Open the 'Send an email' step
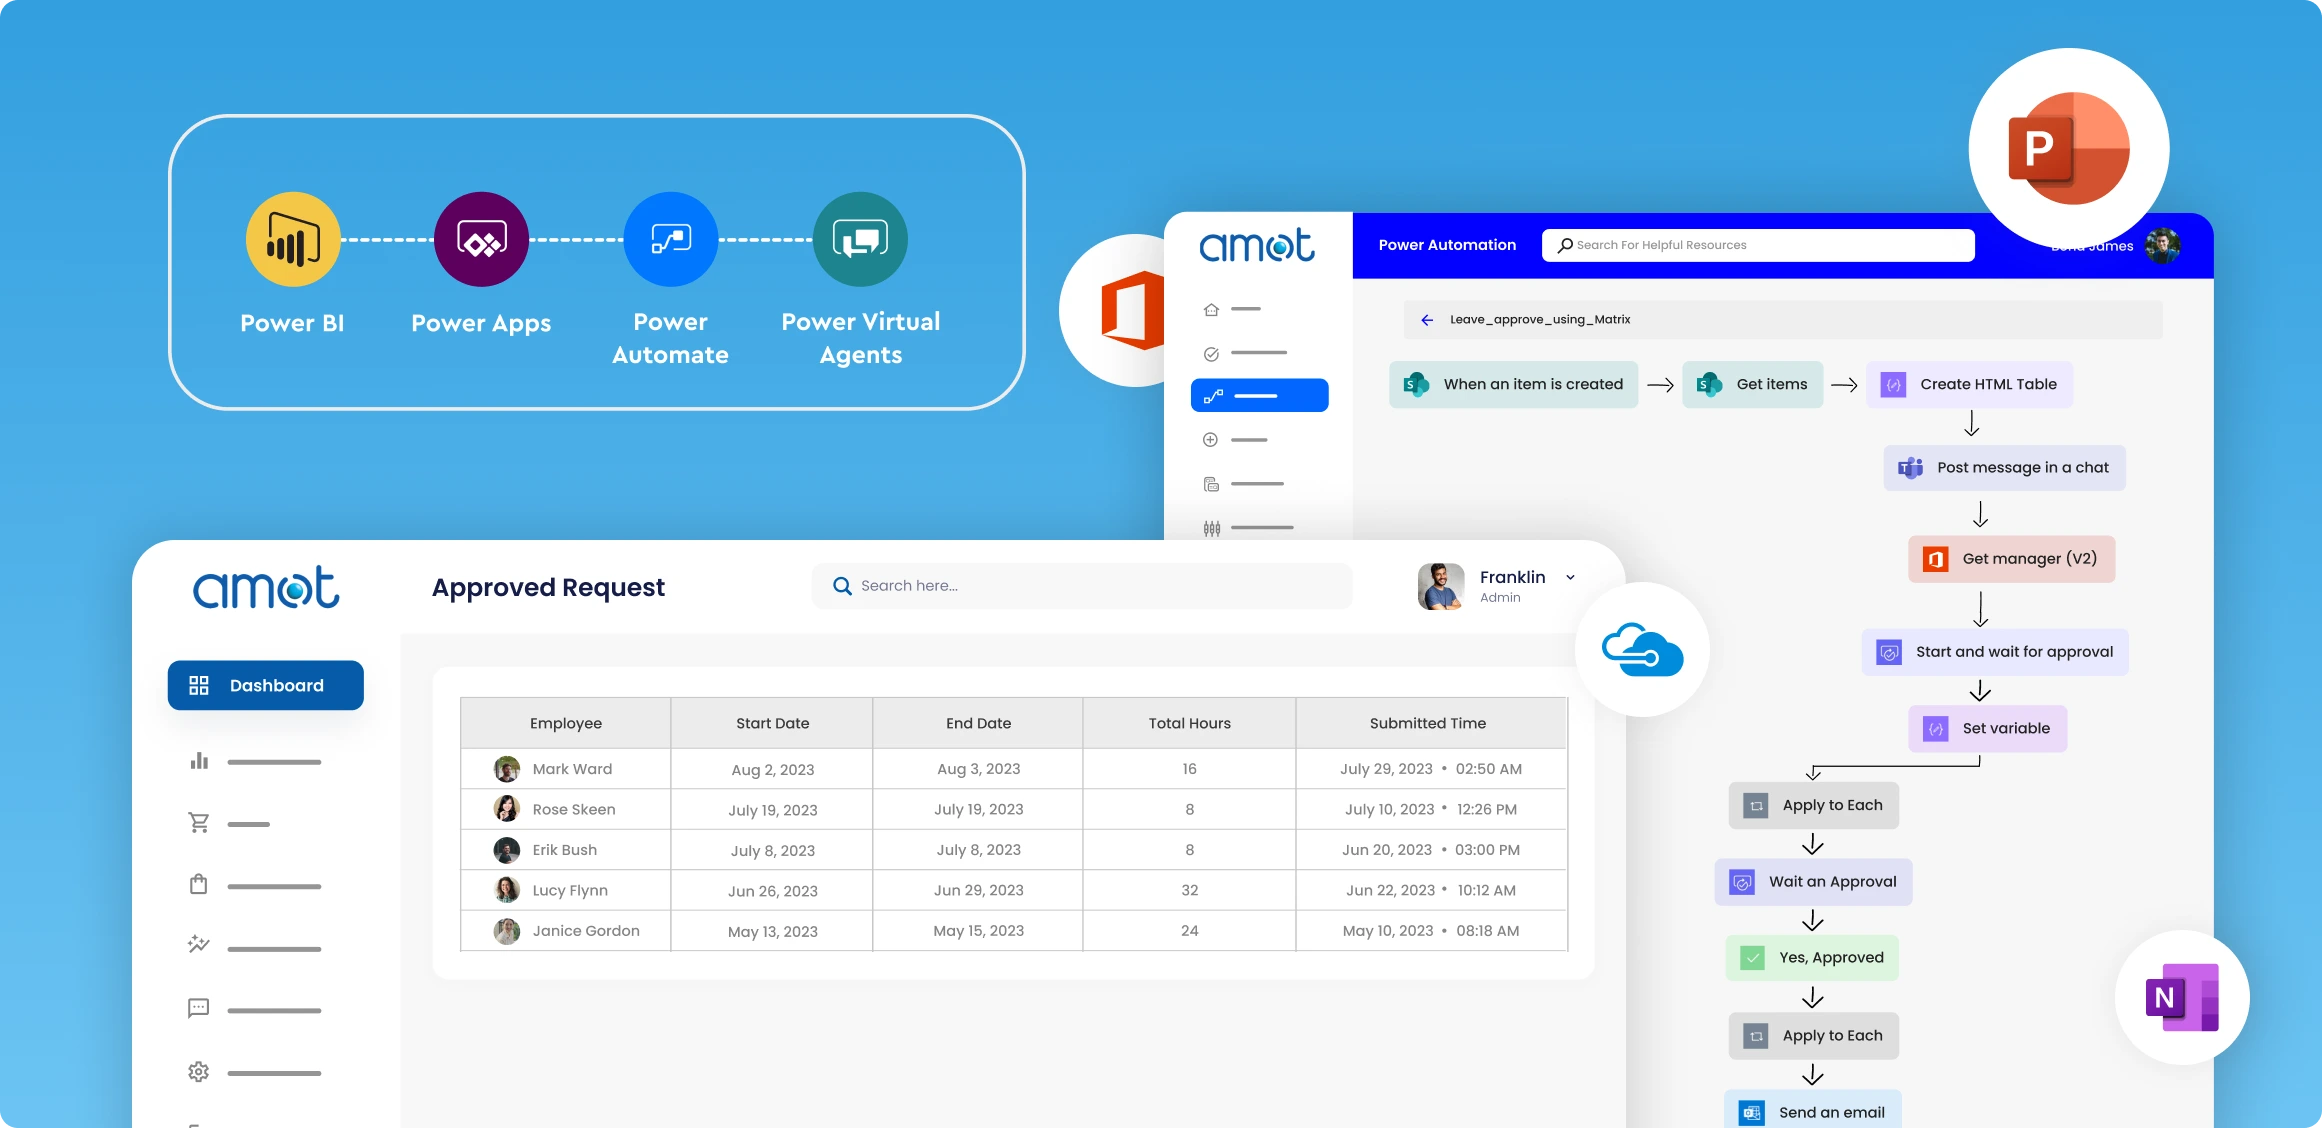Screen dimensions: 2322x1128 tap(1812, 1110)
